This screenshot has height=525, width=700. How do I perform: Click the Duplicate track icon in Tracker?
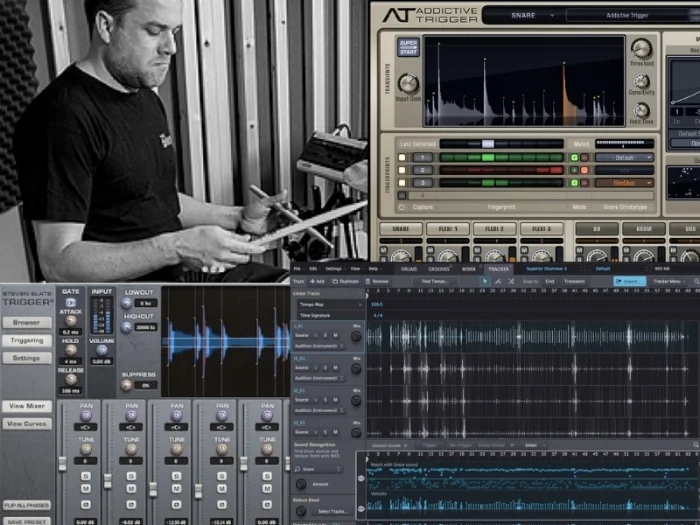[335, 281]
